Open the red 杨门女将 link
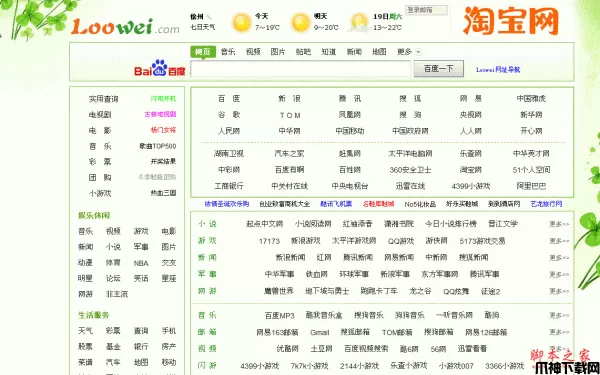Screen dimensions: 600x375 pyautogui.click(x=163, y=130)
